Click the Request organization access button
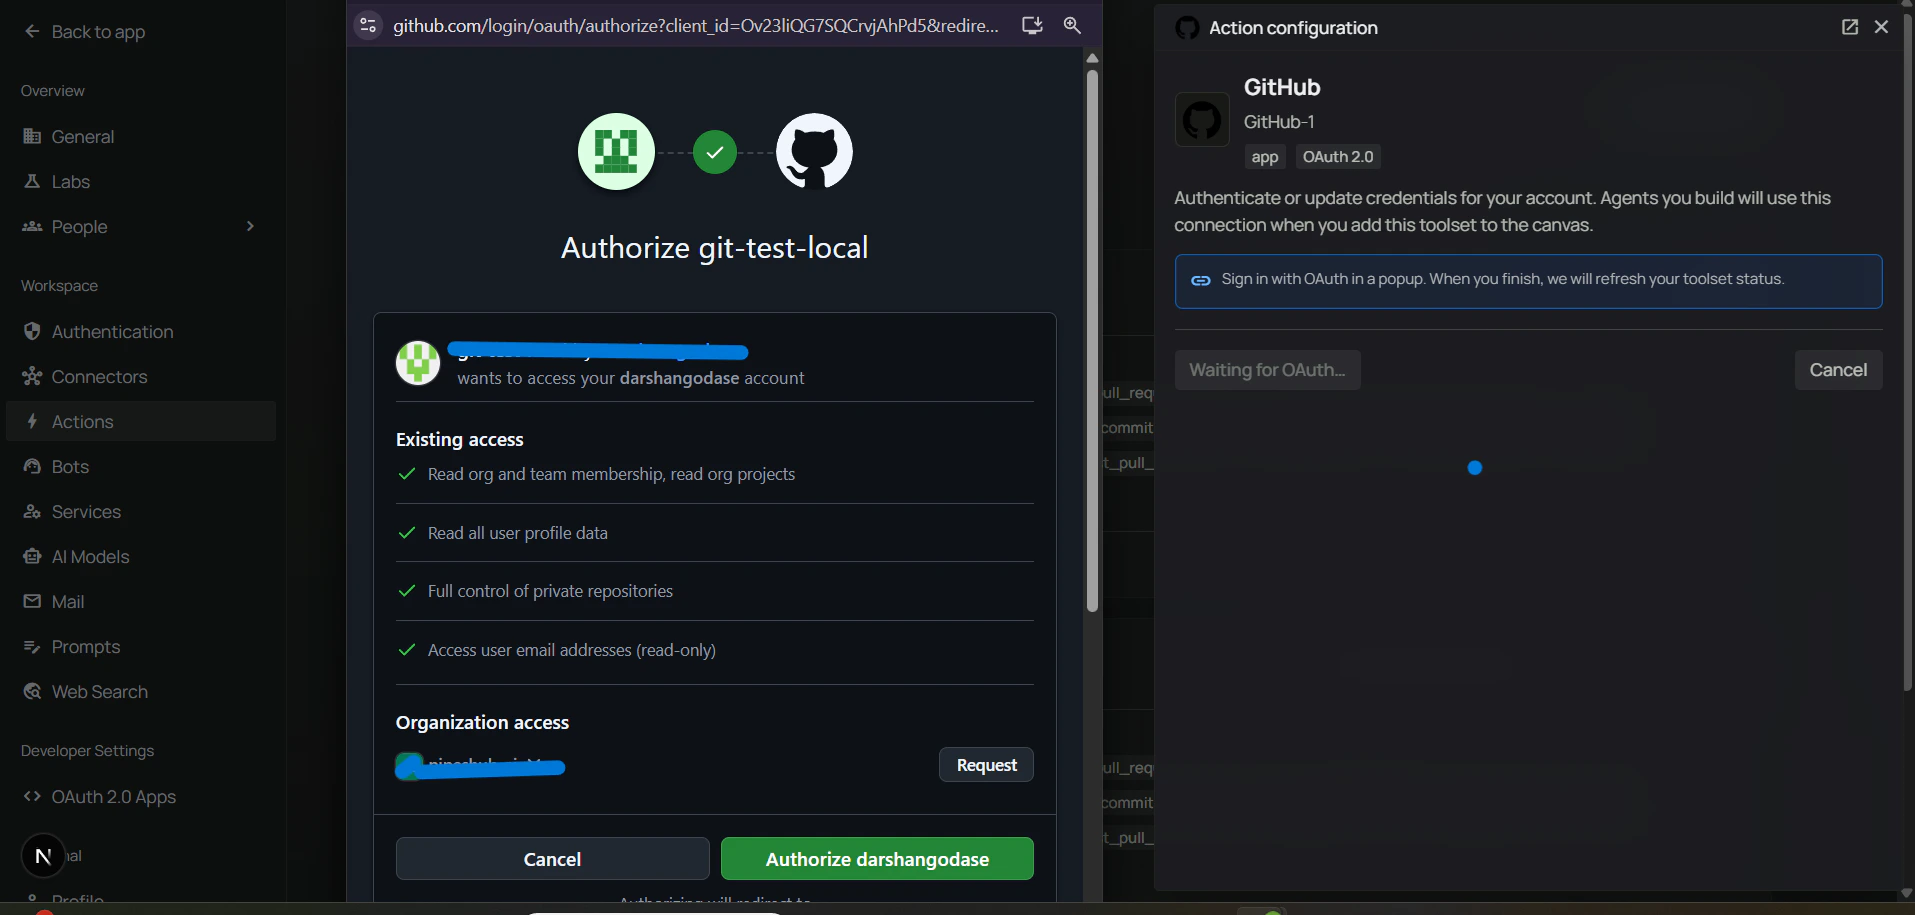The height and width of the screenshot is (915, 1915). coord(986,765)
